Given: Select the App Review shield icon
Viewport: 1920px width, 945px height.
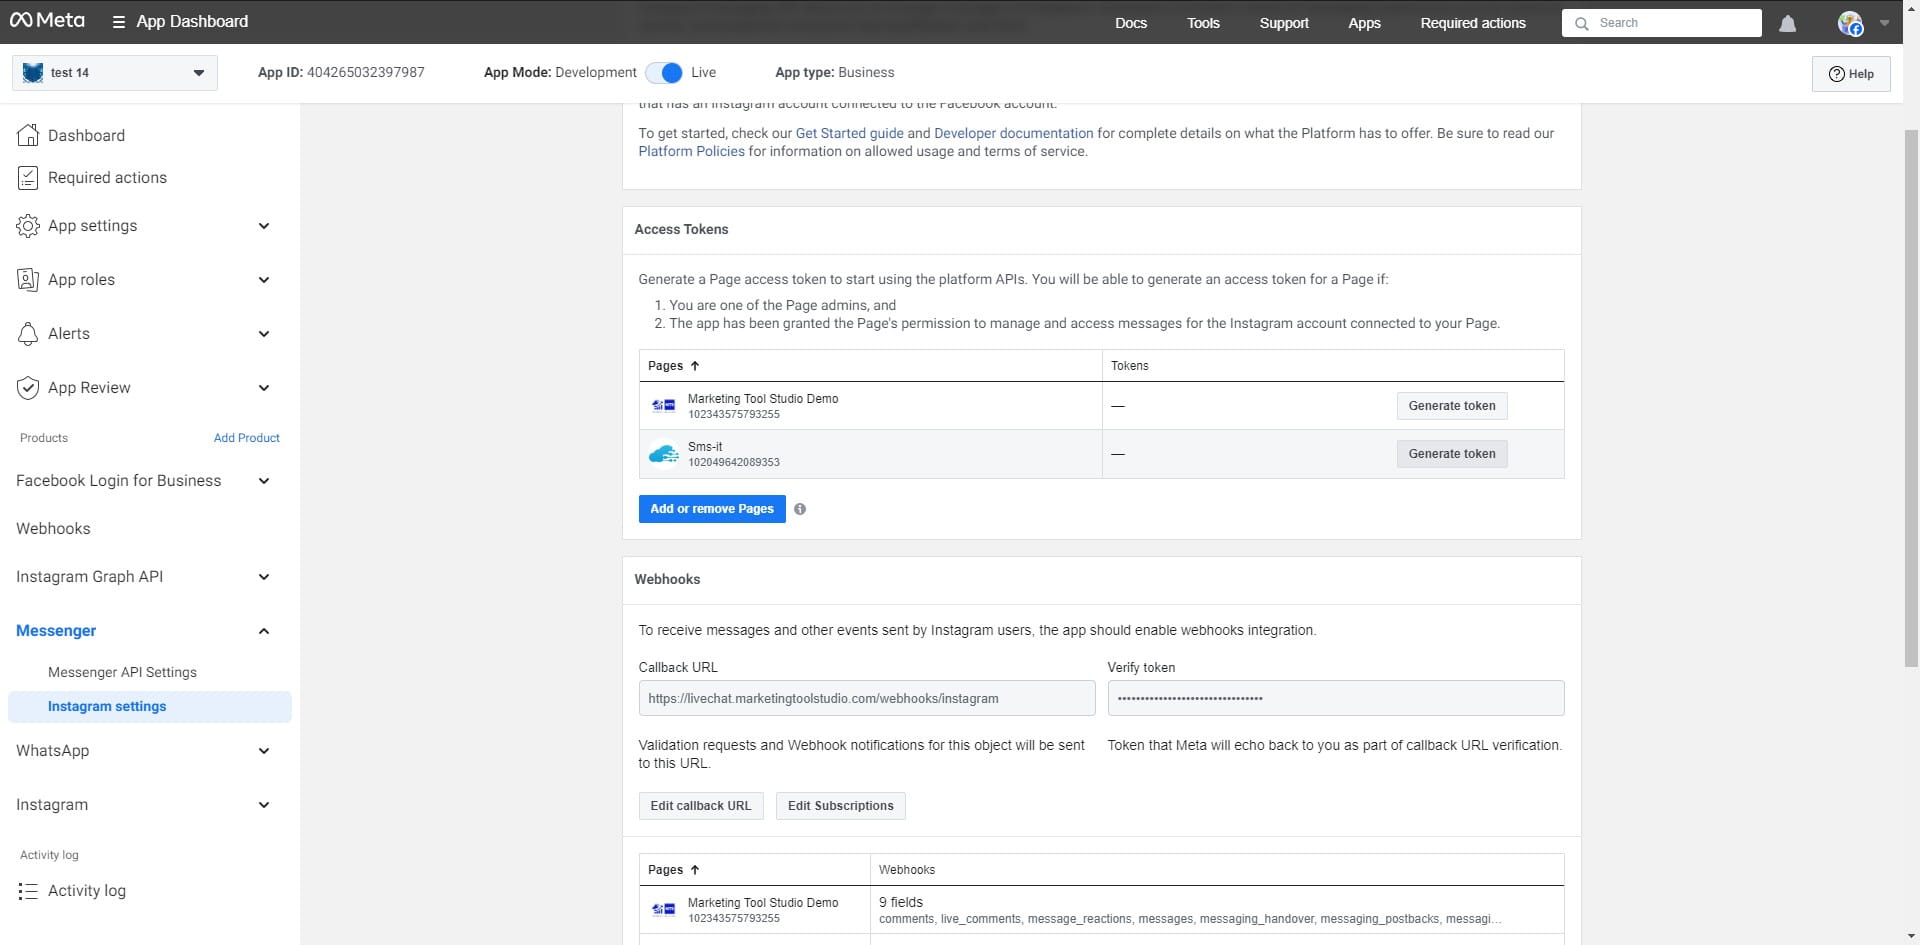Looking at the screenshot, I should pyautogui.click(x=28, y=388).
